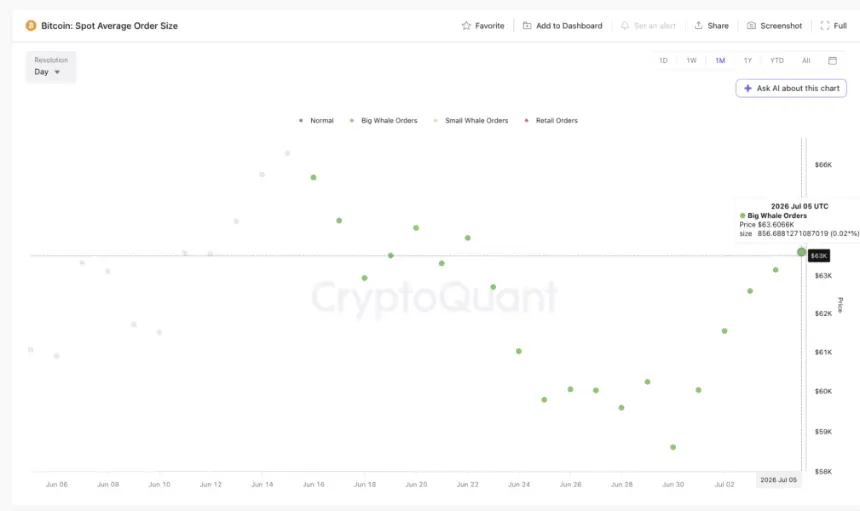
Task: Select the YTD time range tab
Action: point(777,61)
